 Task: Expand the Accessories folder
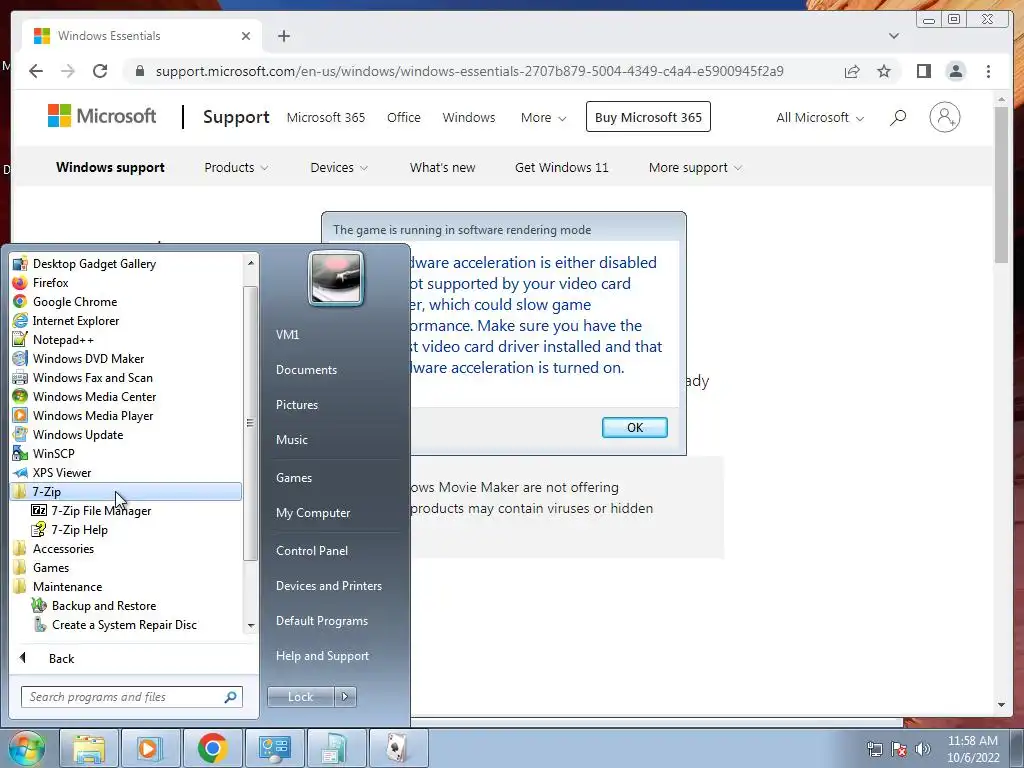(63, 549)
